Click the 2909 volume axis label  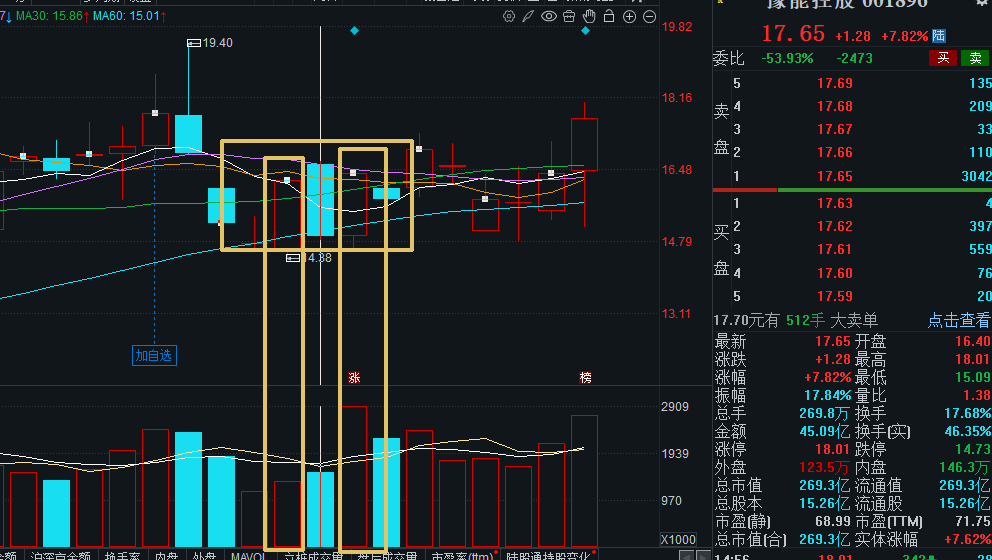675,407
